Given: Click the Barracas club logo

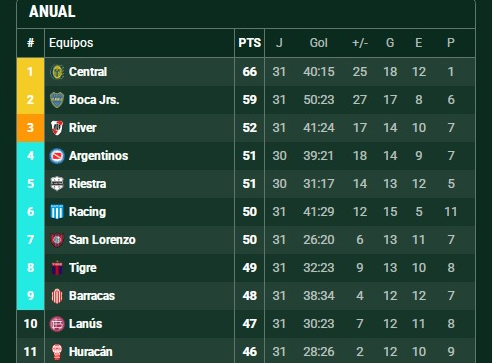Looking at the screenshot, I should pos(57,296).
